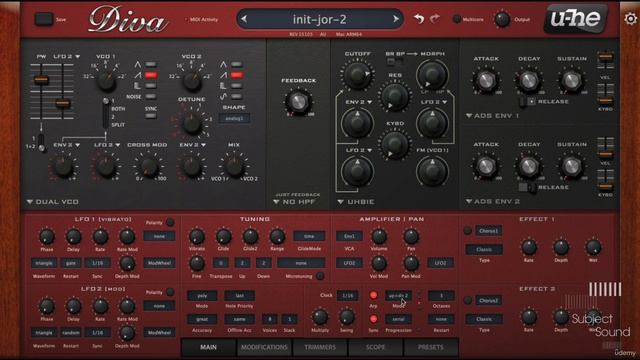640x360 pixels.
Task: Click the init-jor-2 preset name display
Action: pyautogui.click(x=320, y=19)
